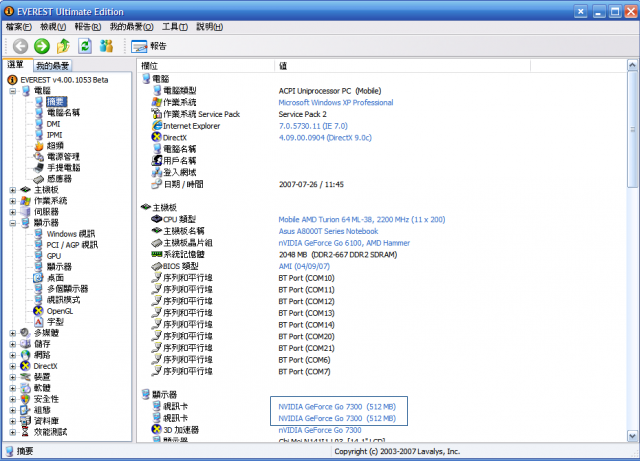Expand the 伺服器 tree node
The width and height of the screenshot is (640, 461).
coord(13,212)
